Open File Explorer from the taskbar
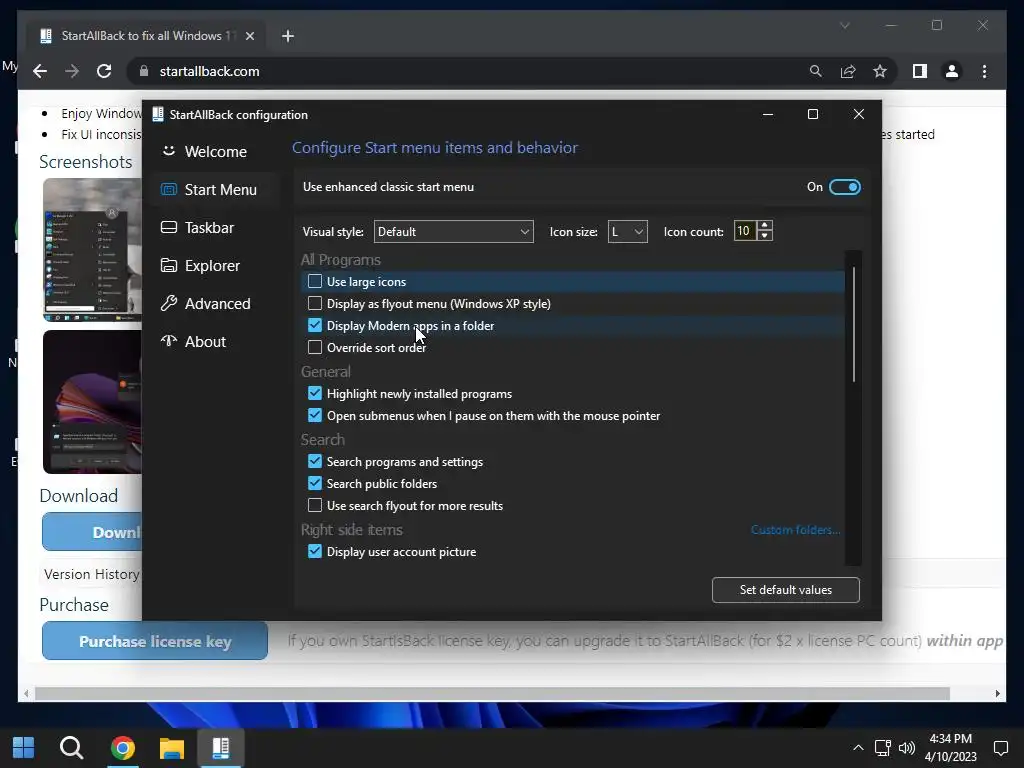 coord(172,748)
